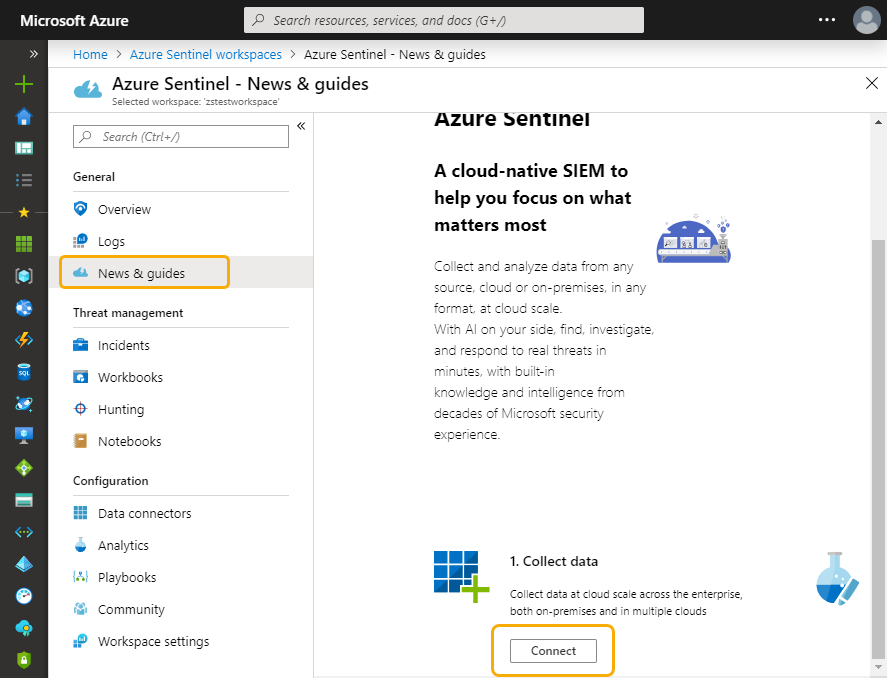Expand the sidebar with the double chevron

click(33, 54)
